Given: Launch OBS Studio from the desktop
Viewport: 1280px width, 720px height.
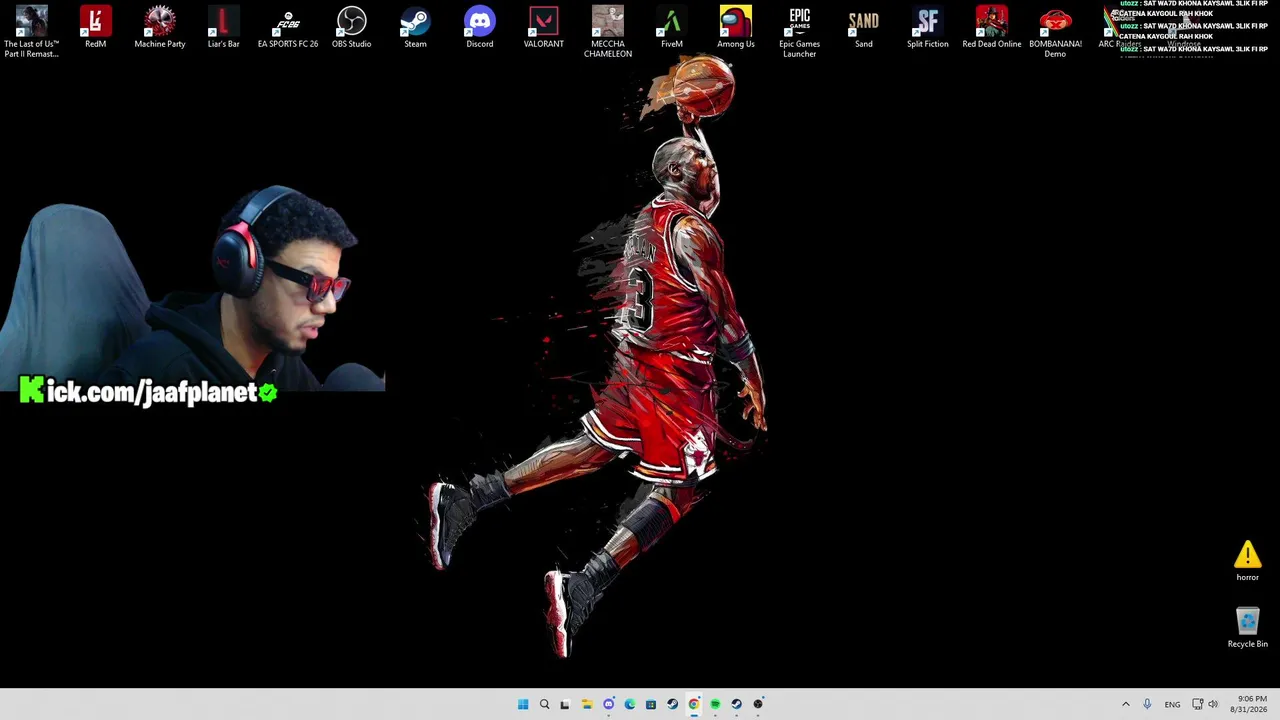Looking at the screenshot, I should pos(352,27).
